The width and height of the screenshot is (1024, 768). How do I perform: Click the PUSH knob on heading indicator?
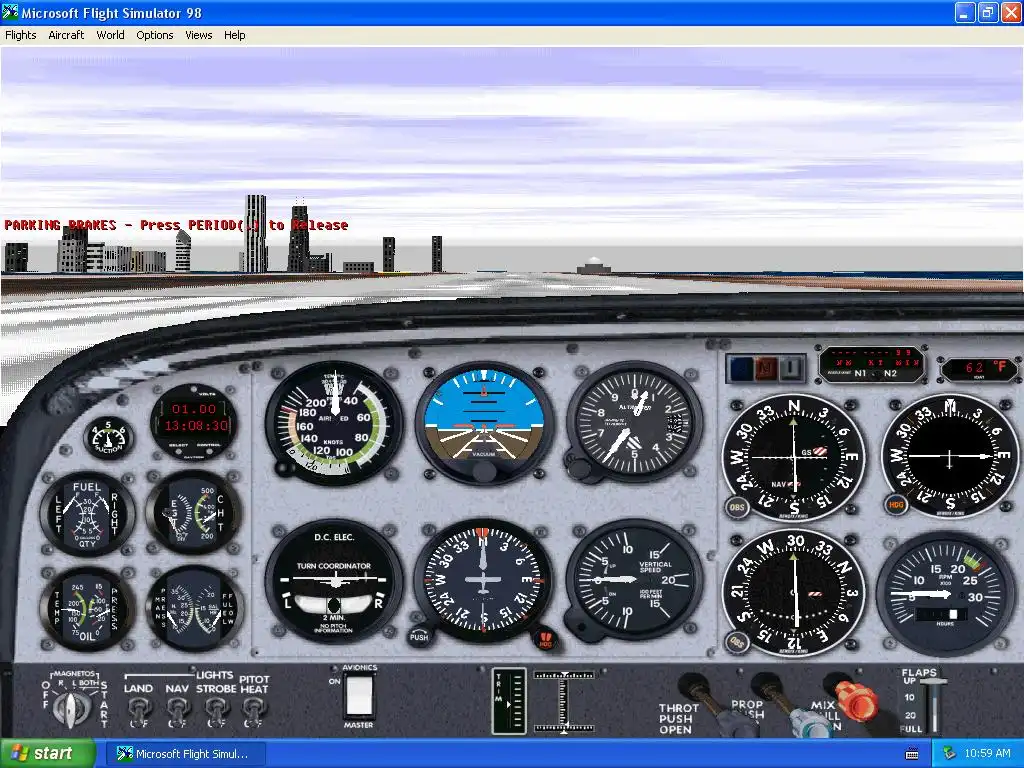[x=419, y=635]
